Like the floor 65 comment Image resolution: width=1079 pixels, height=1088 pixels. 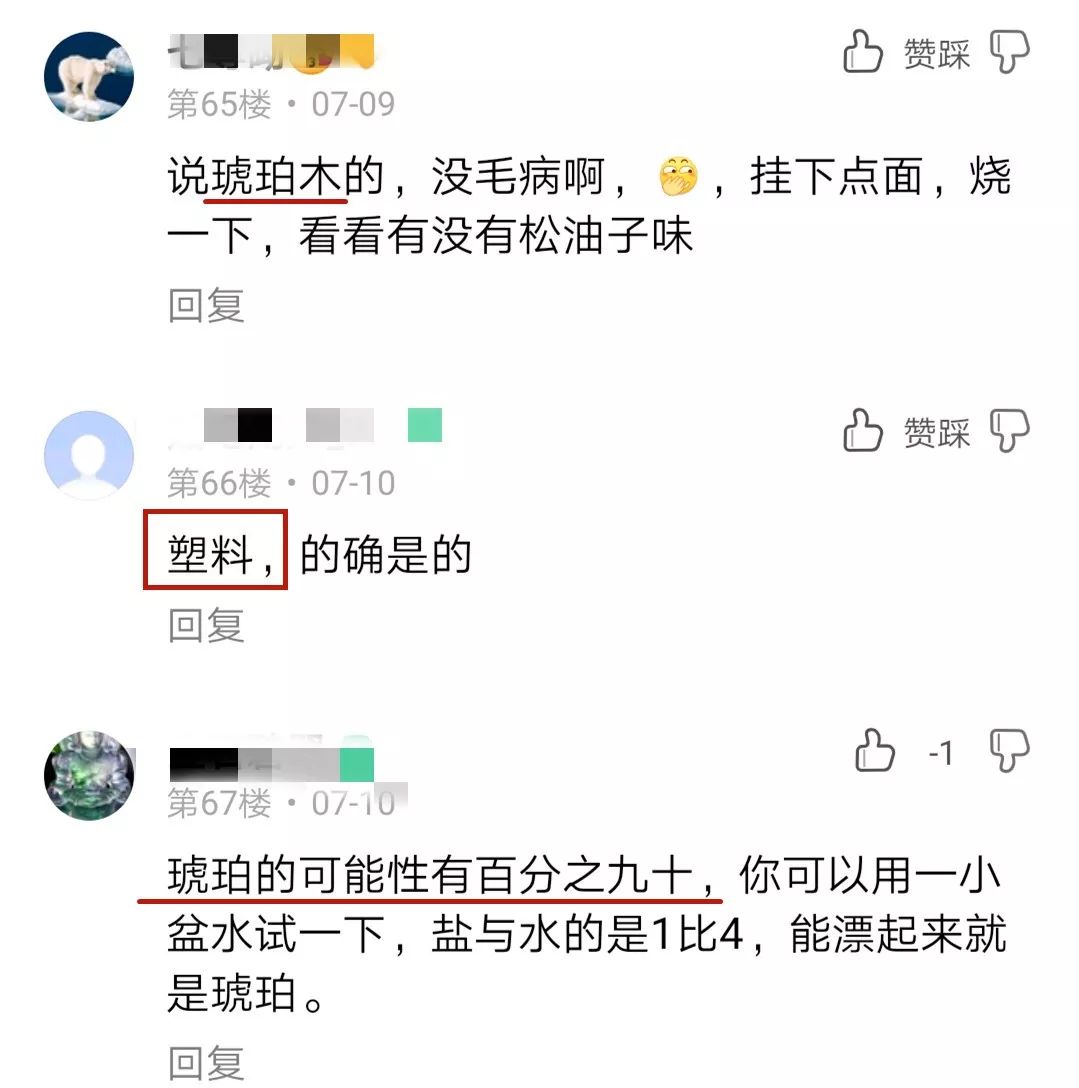(x=863, y=51)
